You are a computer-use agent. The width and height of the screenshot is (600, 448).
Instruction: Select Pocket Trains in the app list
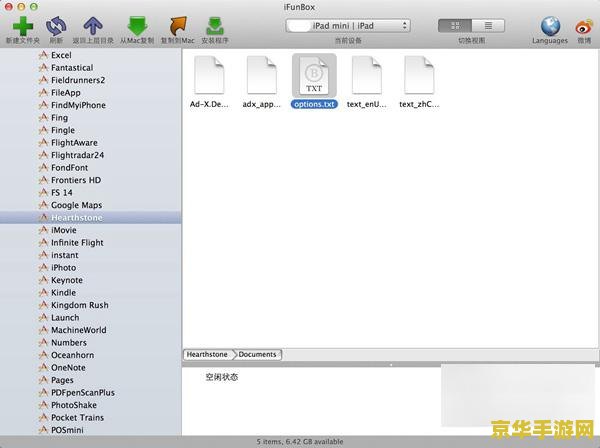coord(78,418)
